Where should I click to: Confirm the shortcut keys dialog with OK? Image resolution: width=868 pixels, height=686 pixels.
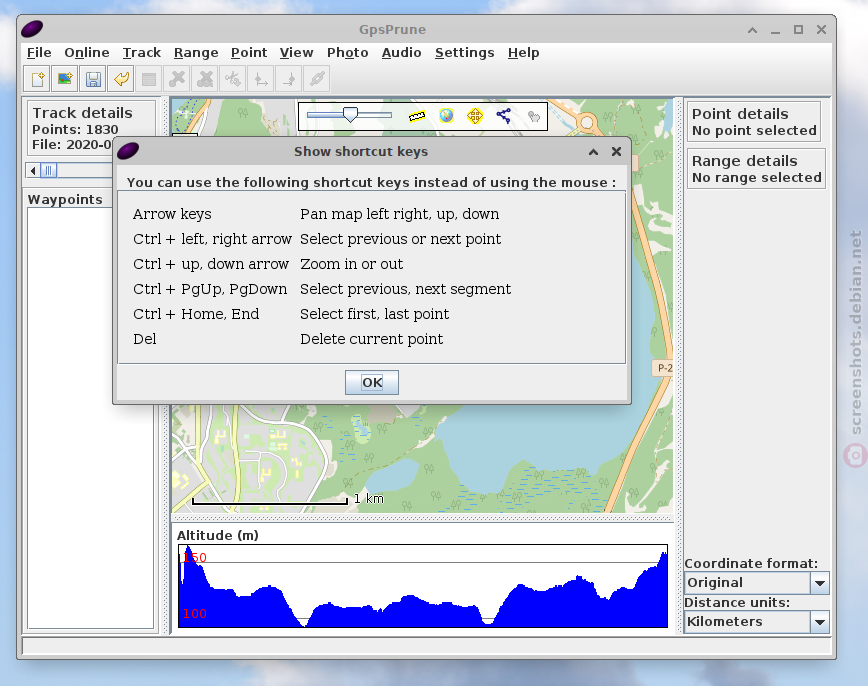[x=372, y=383]
